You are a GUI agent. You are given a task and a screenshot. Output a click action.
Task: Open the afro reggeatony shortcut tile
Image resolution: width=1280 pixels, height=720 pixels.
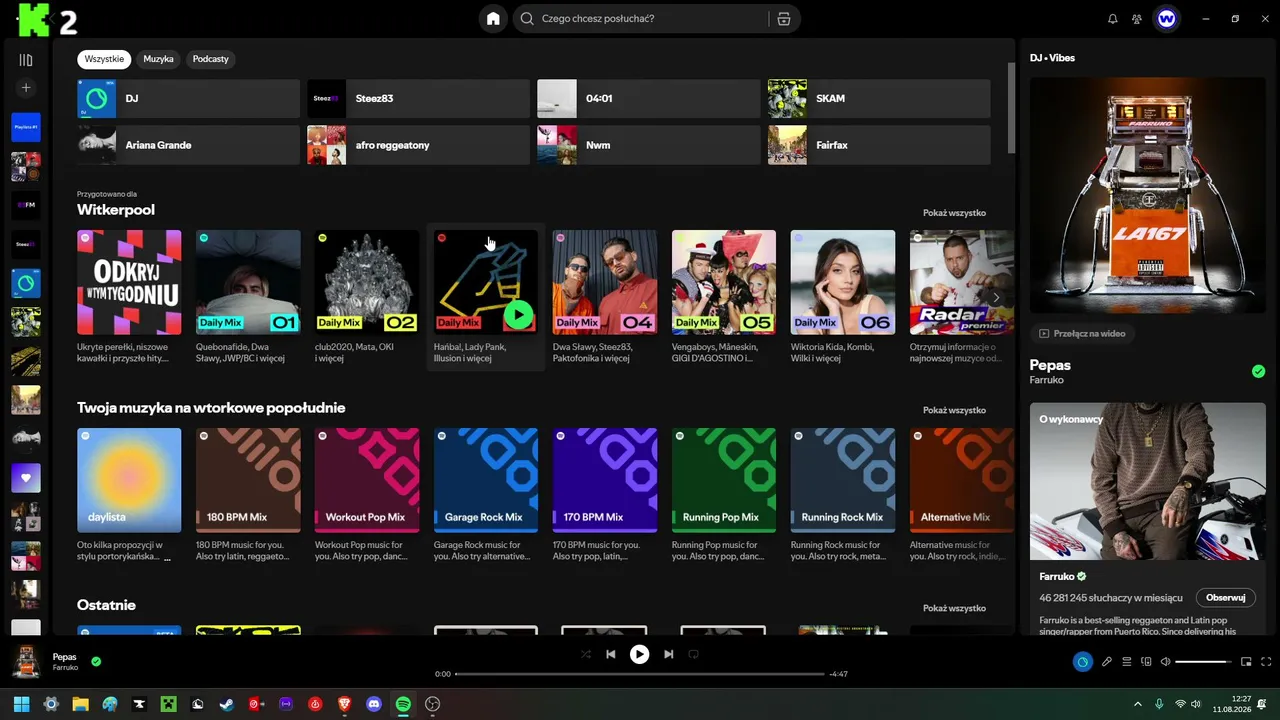coord(418,145)
